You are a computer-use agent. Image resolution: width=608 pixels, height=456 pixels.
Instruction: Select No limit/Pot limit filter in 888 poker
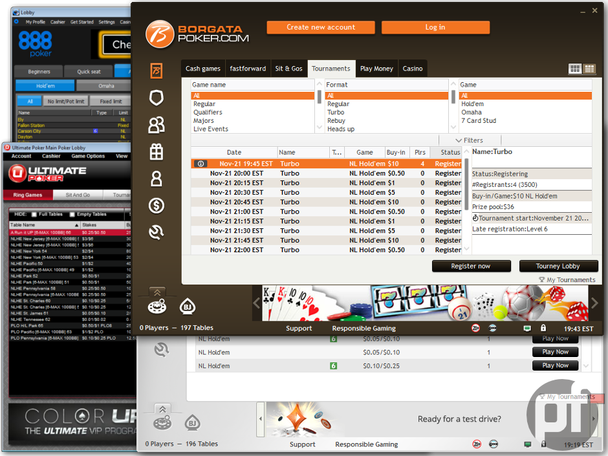(66, 101)
